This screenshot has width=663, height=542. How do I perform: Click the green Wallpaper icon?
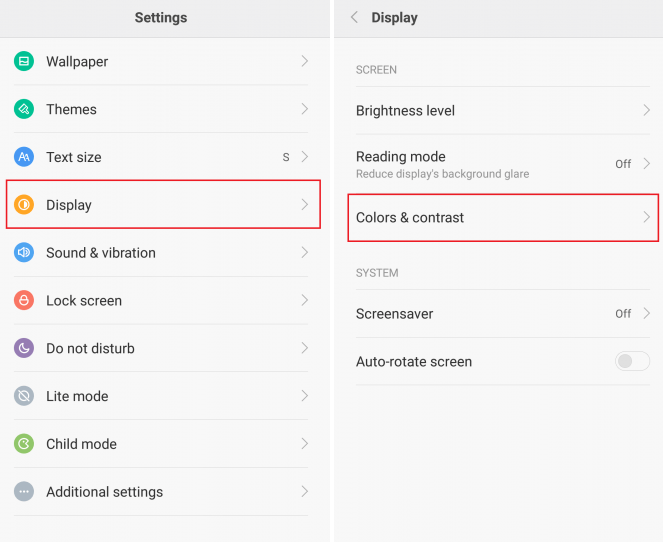24,61
